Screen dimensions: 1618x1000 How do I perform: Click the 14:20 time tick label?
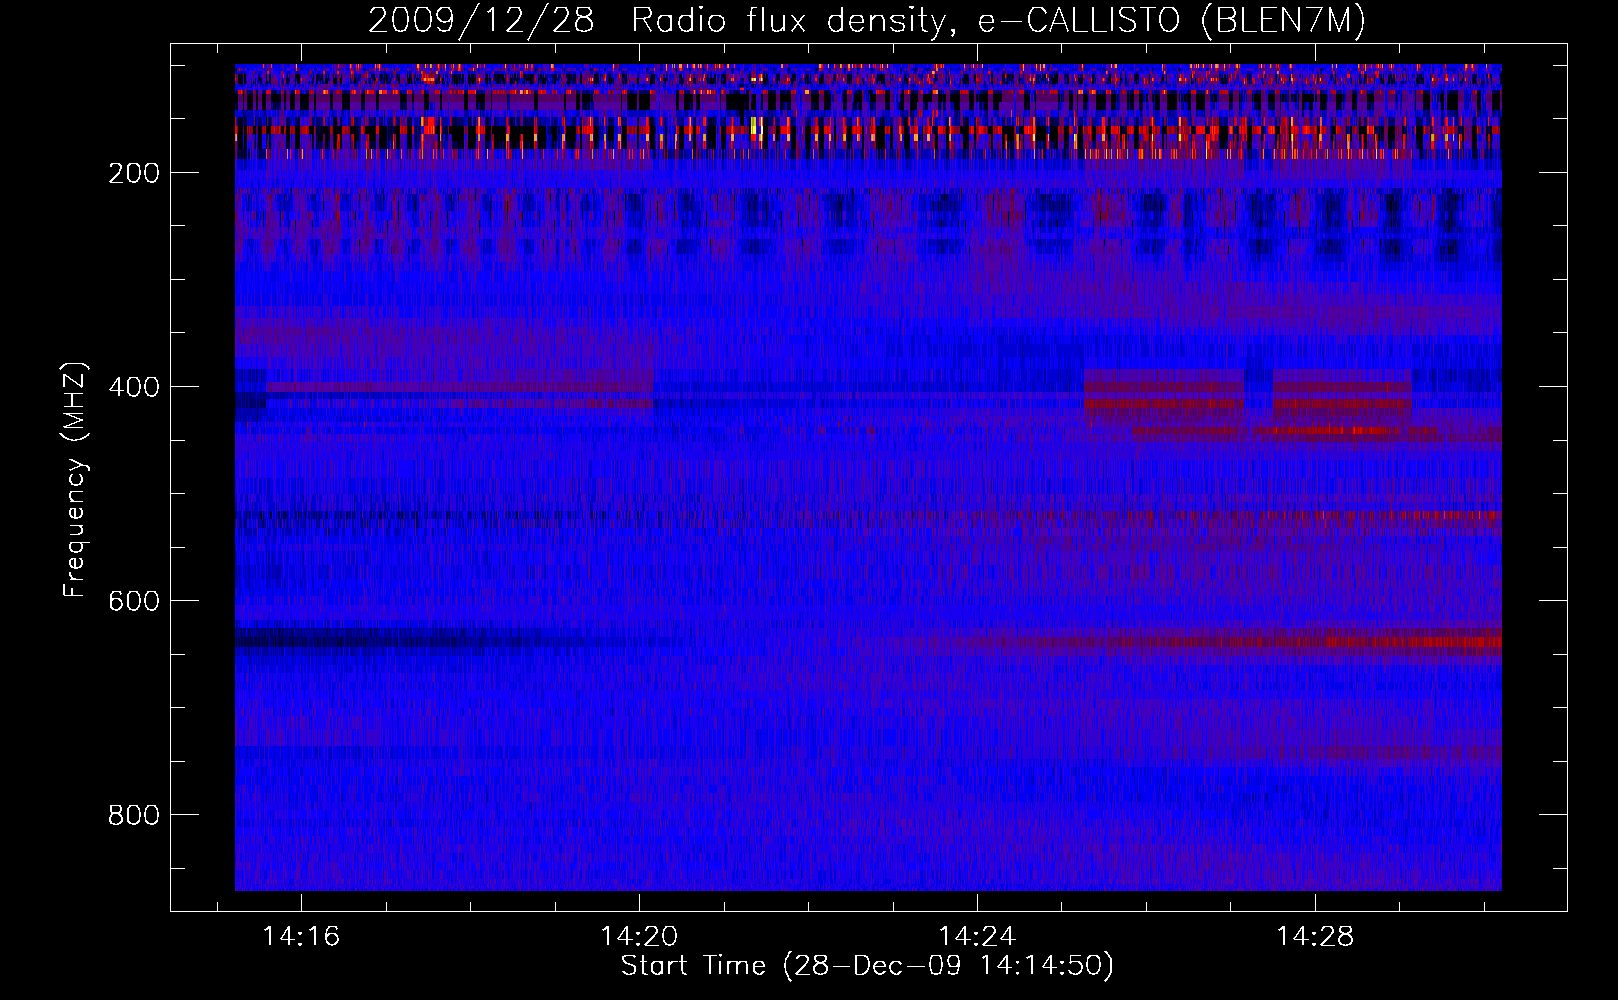pyautogui.click(x=639, y=936)
